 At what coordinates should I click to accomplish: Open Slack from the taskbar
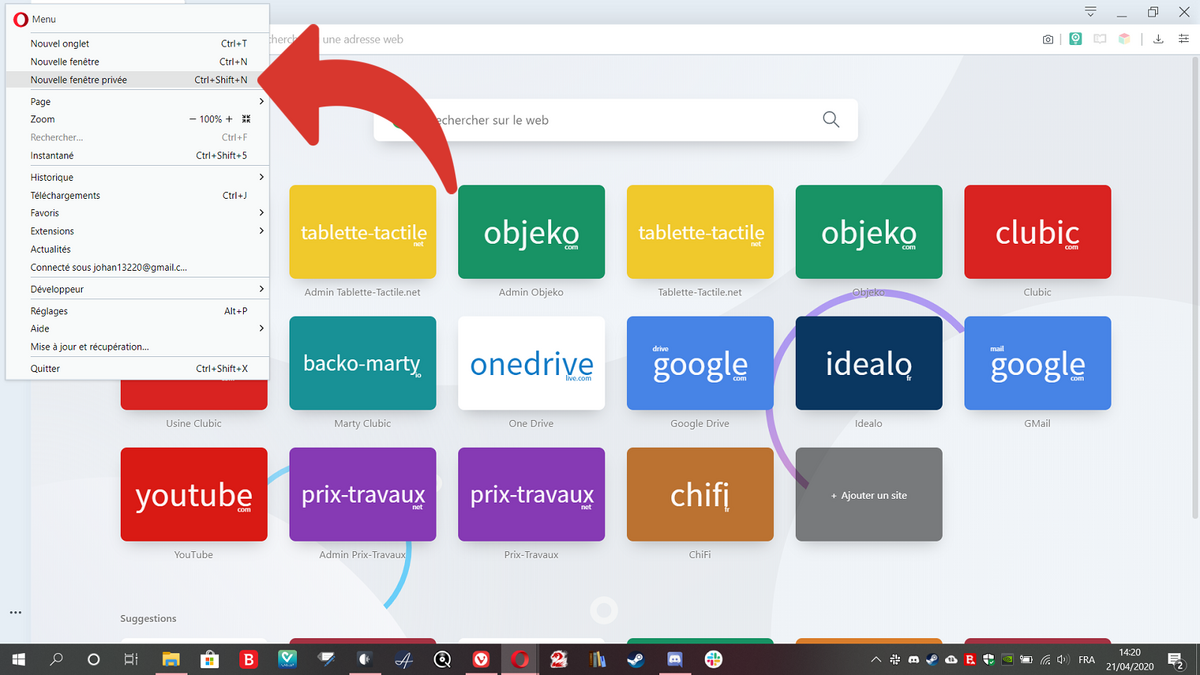pyautogui.click(x=714, y=659)
